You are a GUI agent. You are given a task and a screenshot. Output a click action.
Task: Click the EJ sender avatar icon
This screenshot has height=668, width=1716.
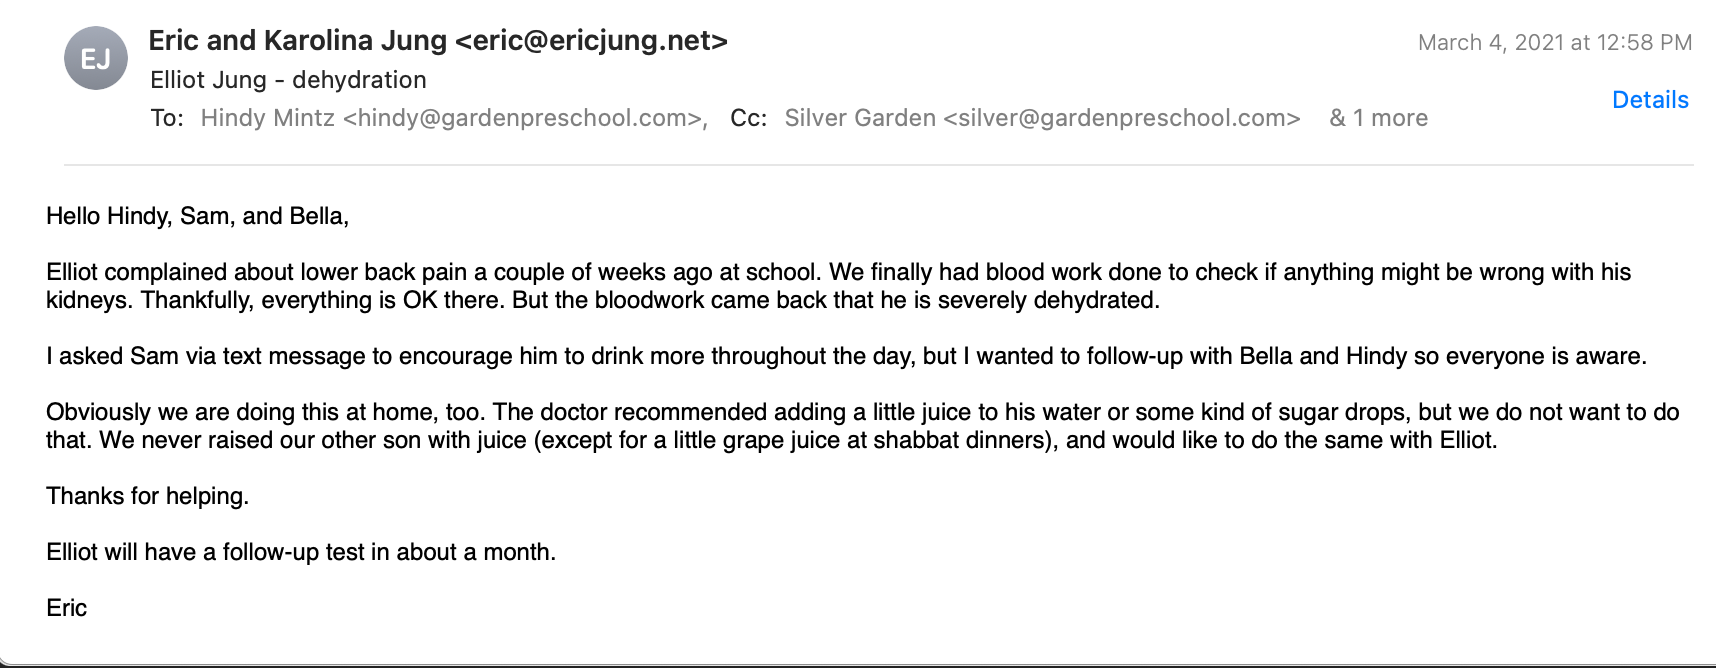point(96,58)
